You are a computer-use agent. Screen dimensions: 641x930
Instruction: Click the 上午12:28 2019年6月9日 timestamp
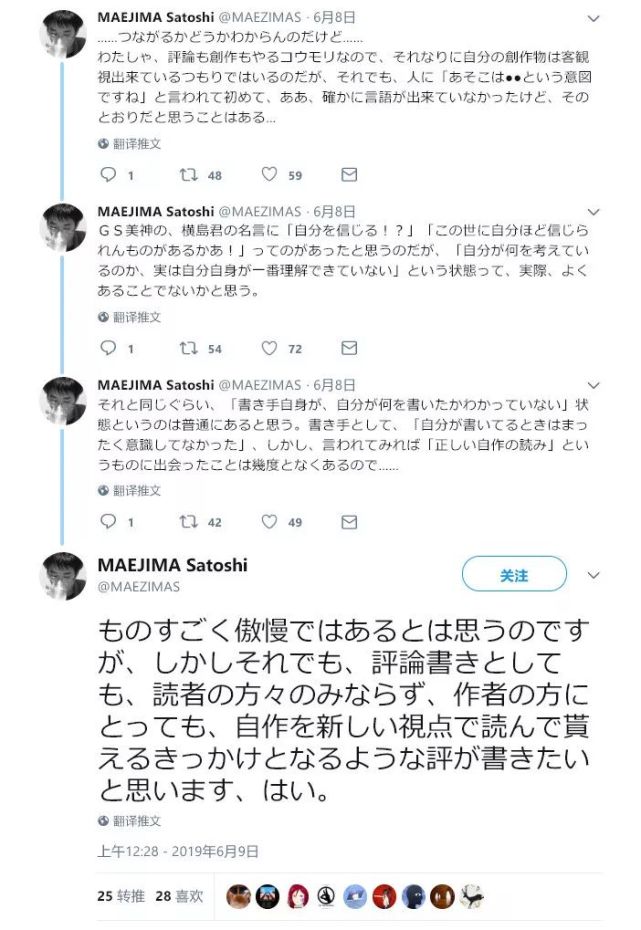pyautogui.click(x=178, y=851)
